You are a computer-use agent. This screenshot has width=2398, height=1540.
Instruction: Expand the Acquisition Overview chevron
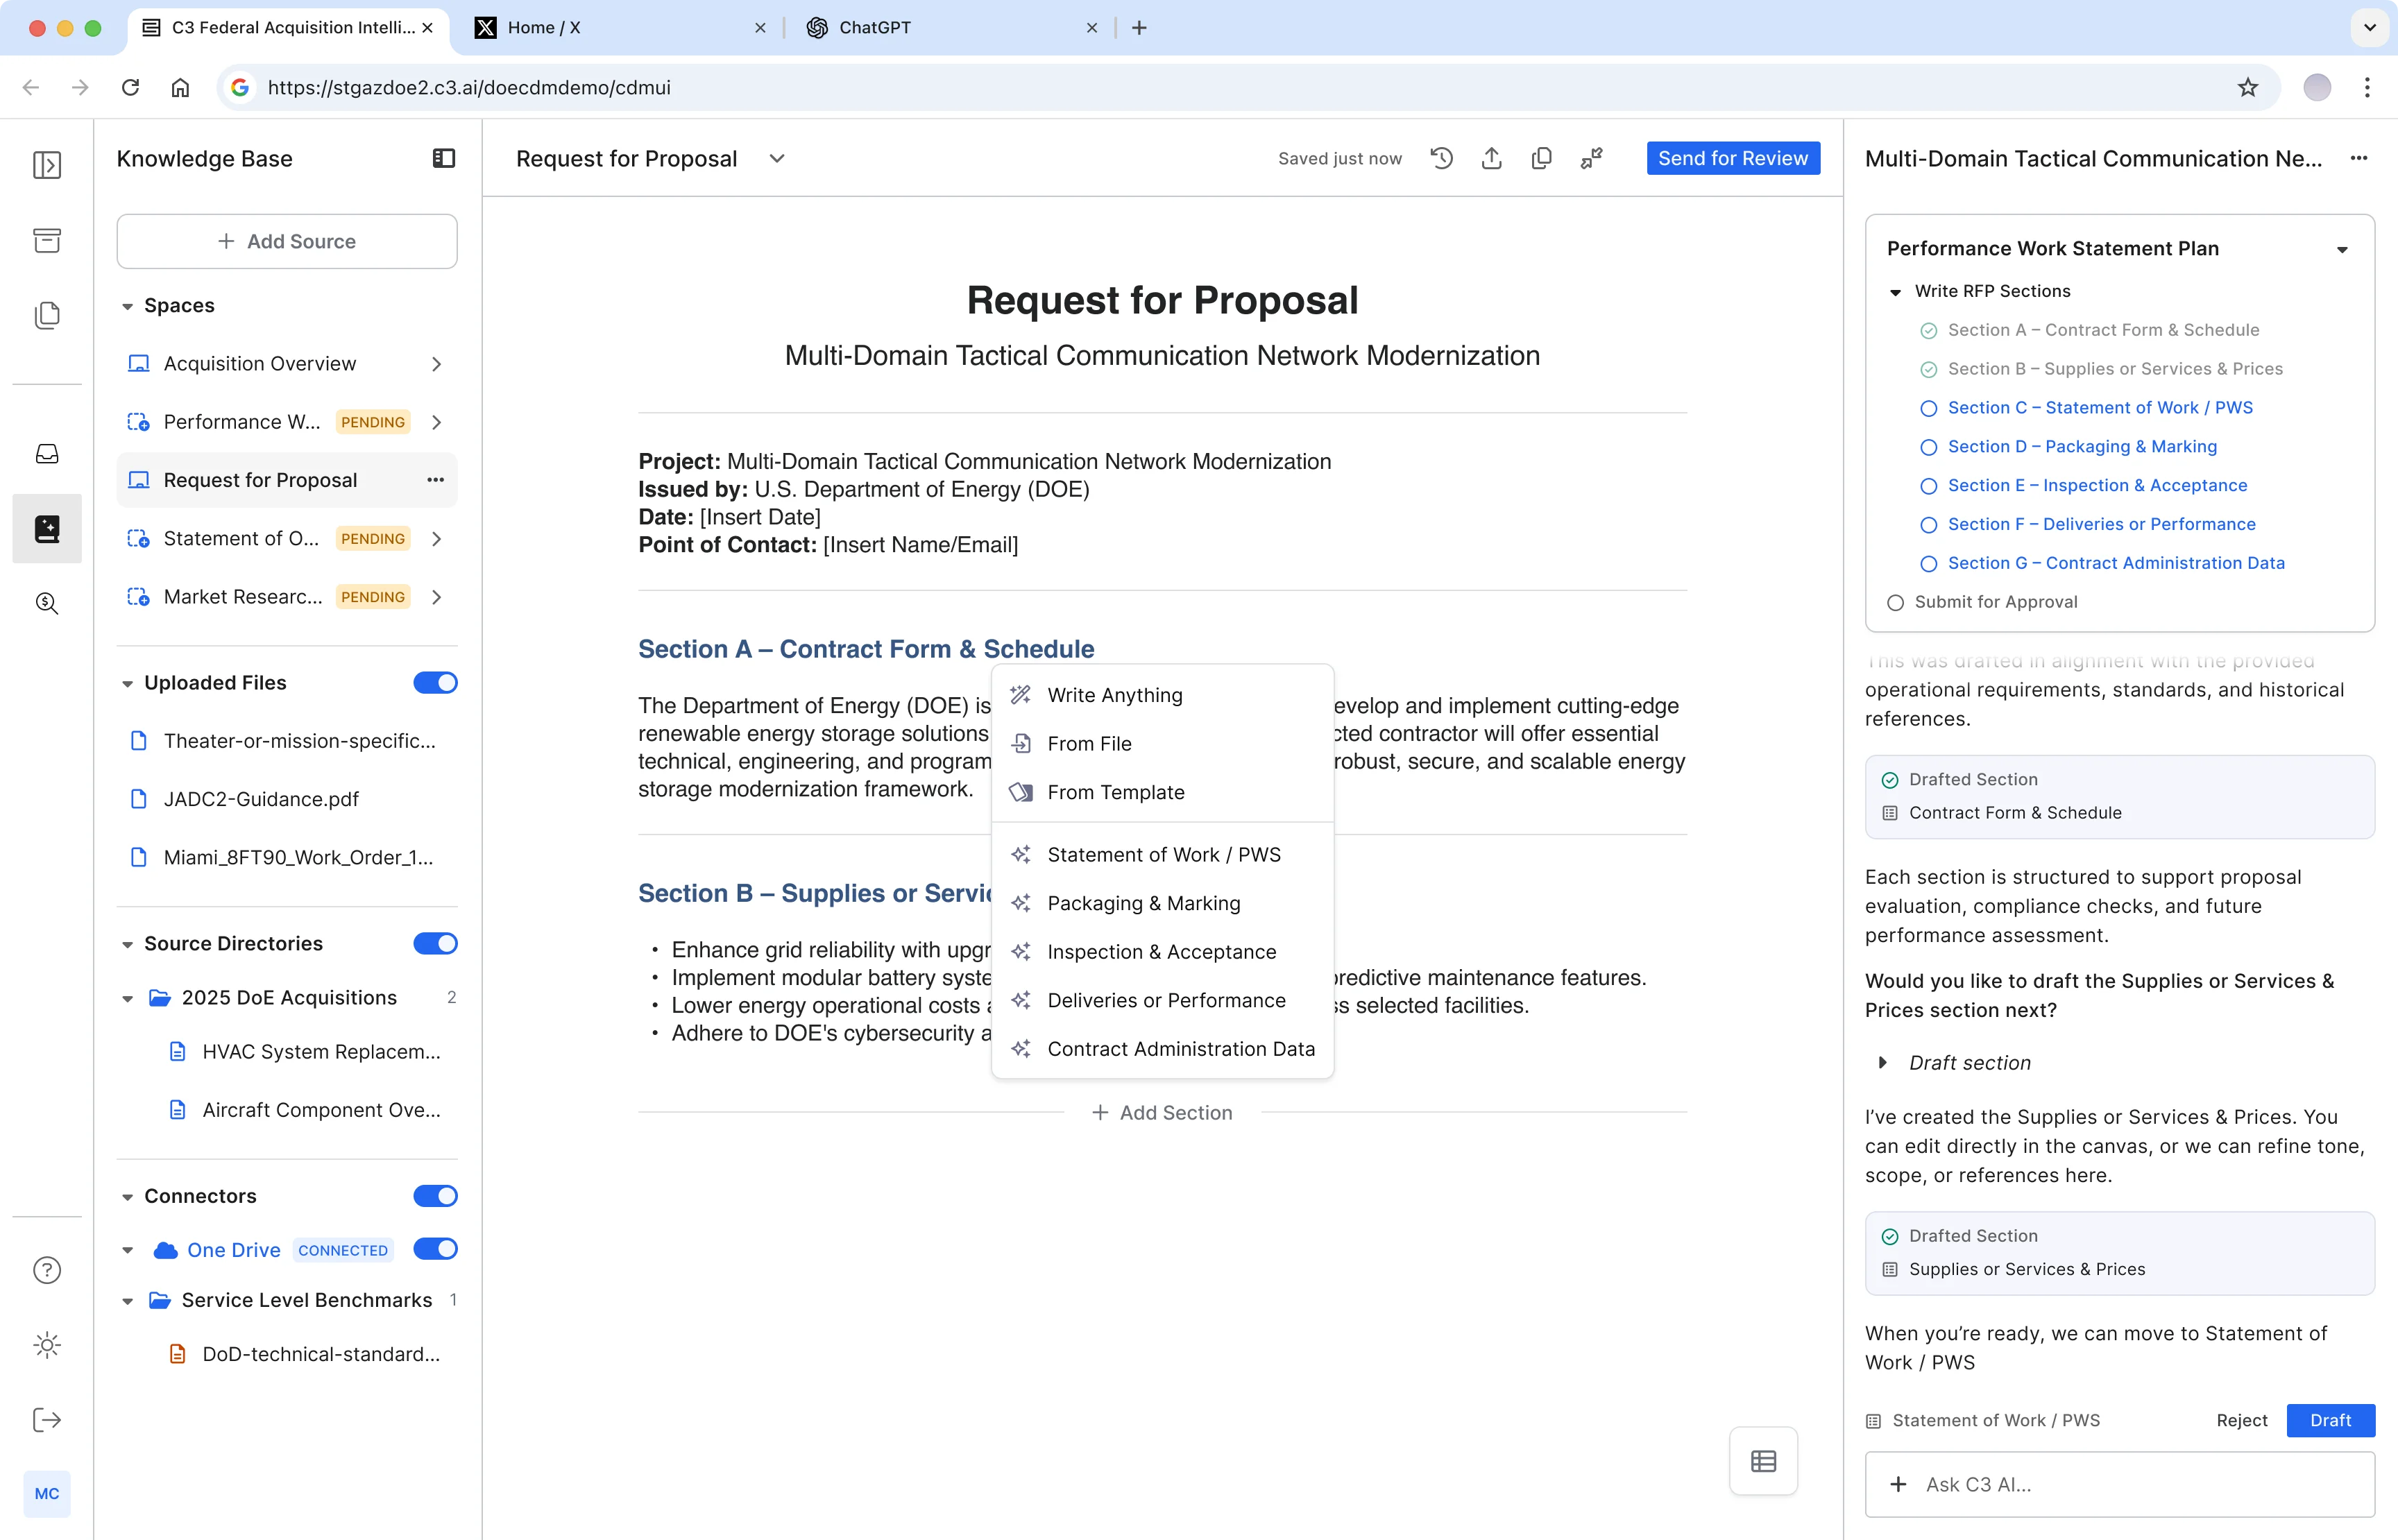tap(436, 364)
